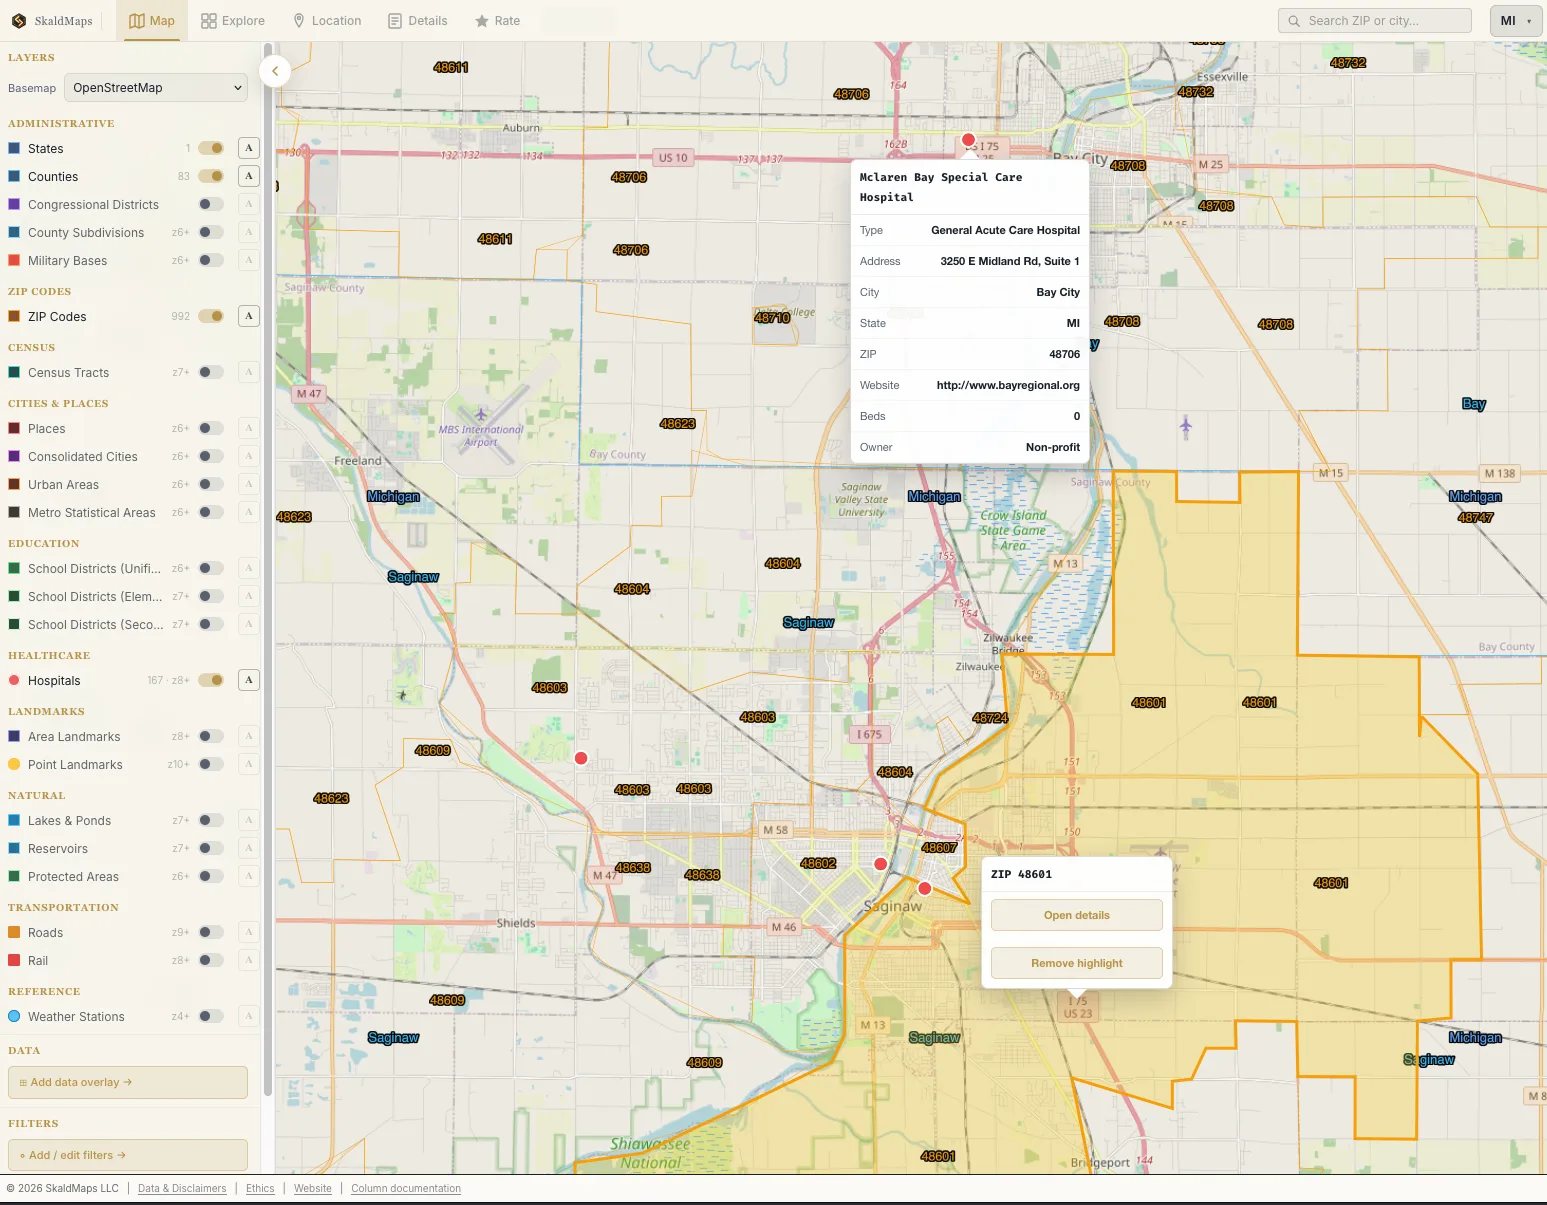Click label 'A' button for Point Landmarks
1547x1205 pixels.
coord(249,764)
